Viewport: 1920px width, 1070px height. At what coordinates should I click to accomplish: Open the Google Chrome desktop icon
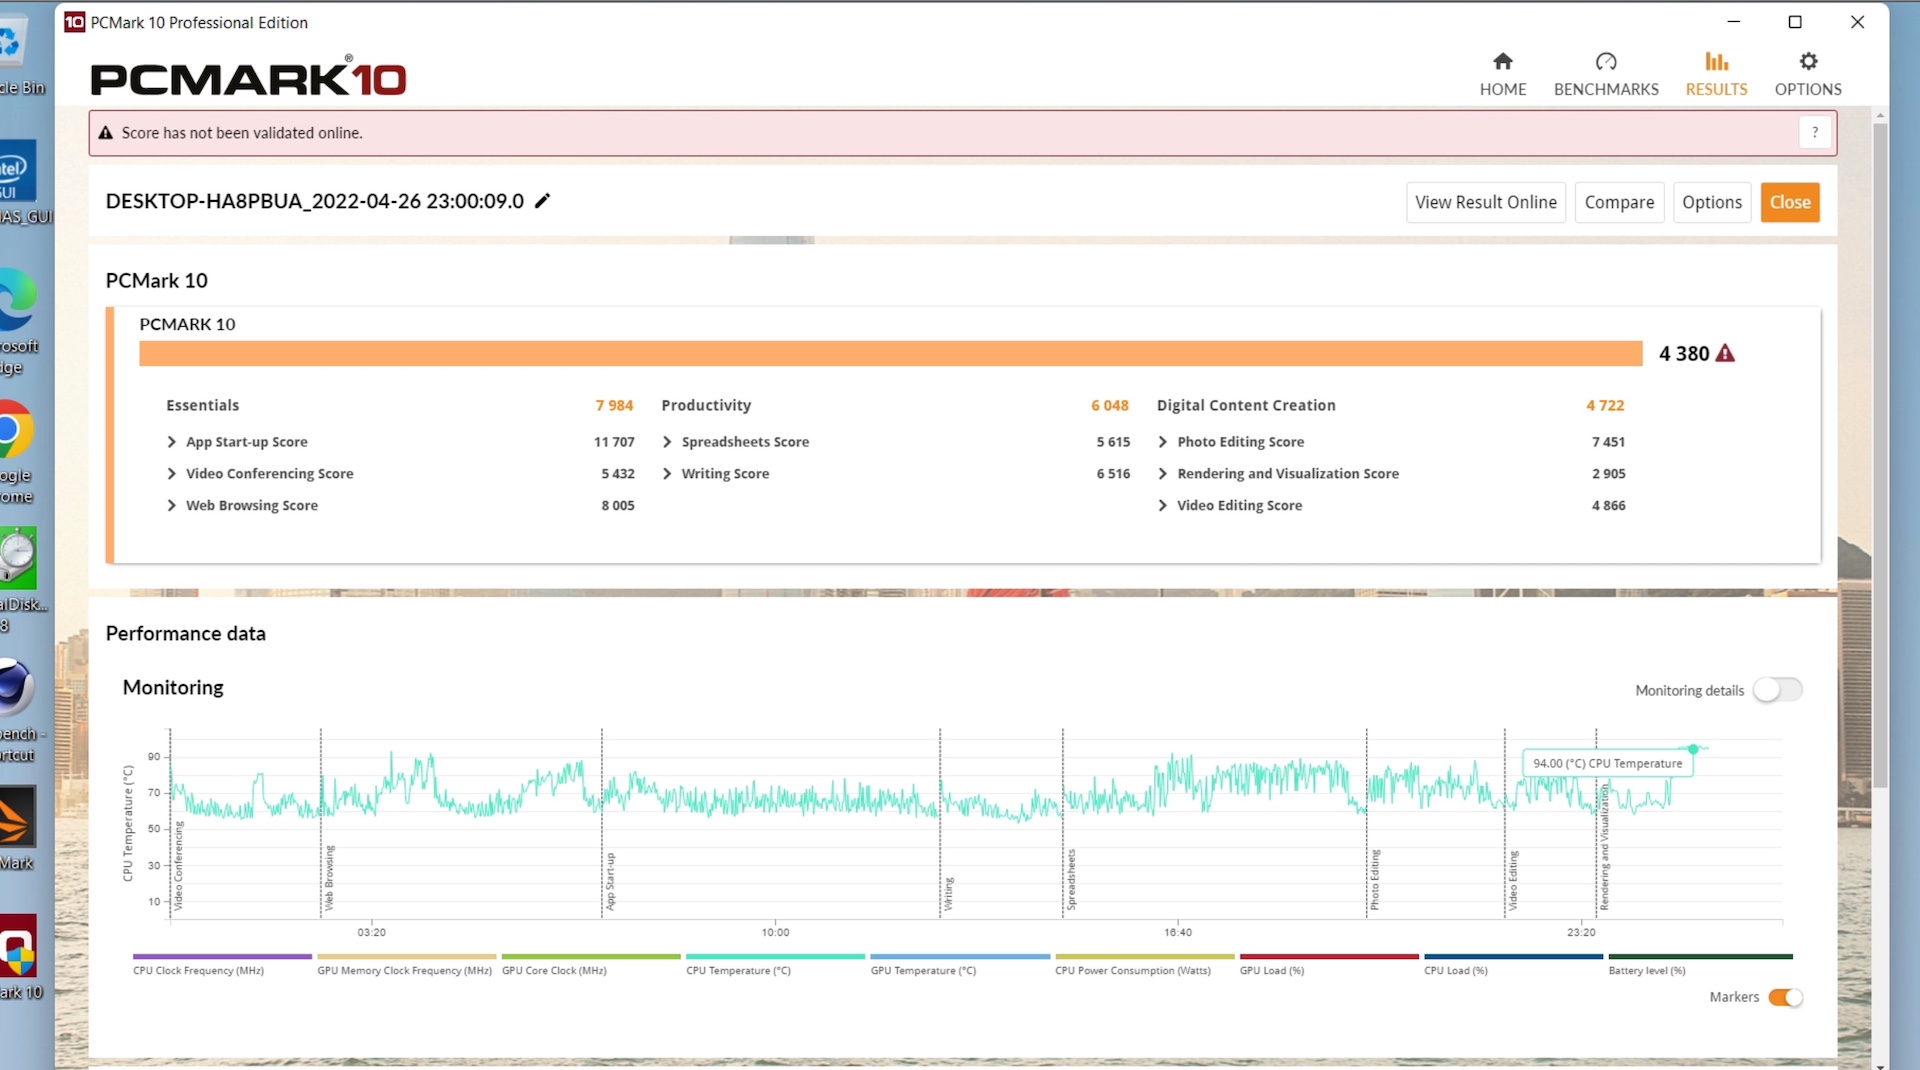[x=16, y=450]
